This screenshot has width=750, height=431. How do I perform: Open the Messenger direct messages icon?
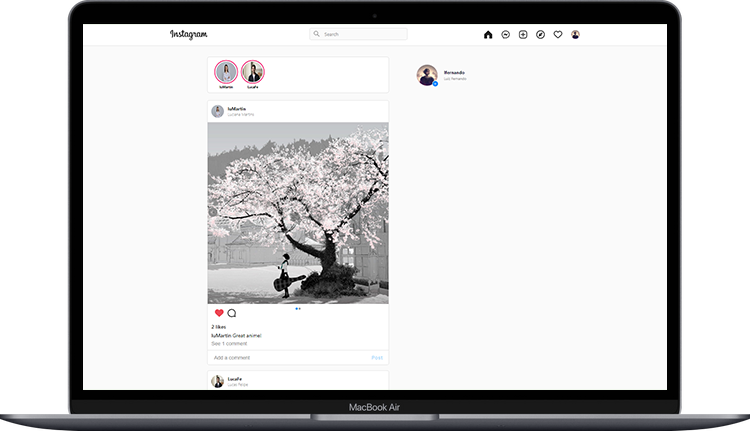coord(506,34)
